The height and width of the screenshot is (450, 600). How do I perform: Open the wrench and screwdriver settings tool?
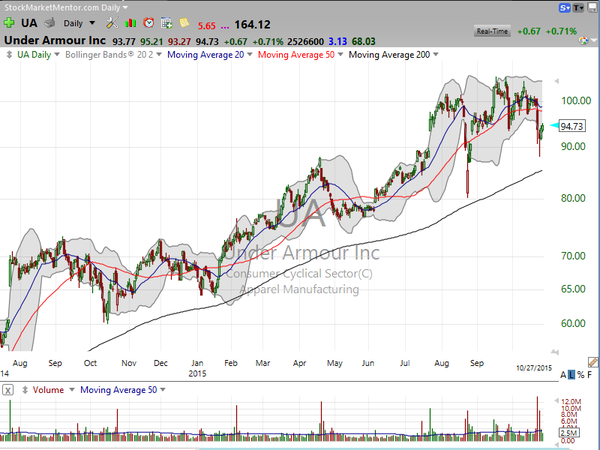point(112,23)
